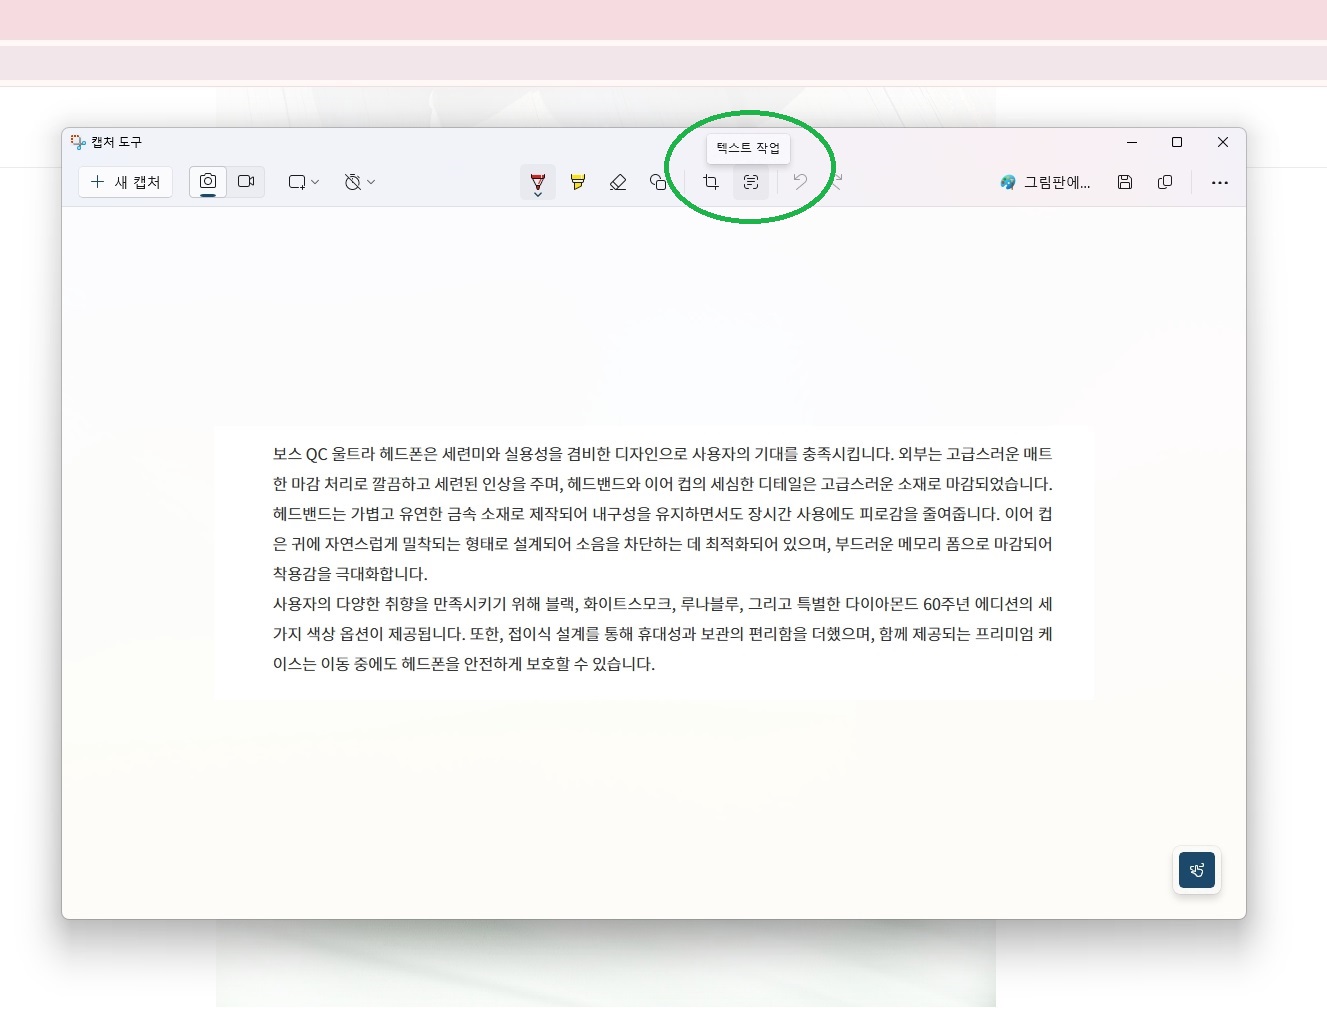
Task: Open the three-dot more options menu
Action: click(1220, 183)
